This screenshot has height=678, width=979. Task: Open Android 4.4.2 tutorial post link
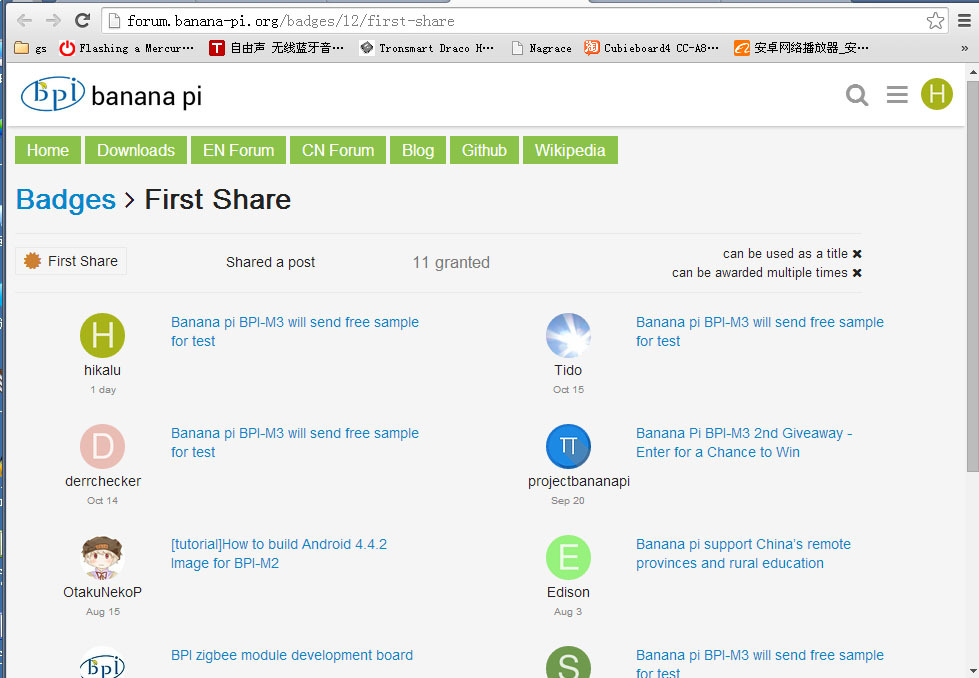pyautogui.click(x=279, y=554)
